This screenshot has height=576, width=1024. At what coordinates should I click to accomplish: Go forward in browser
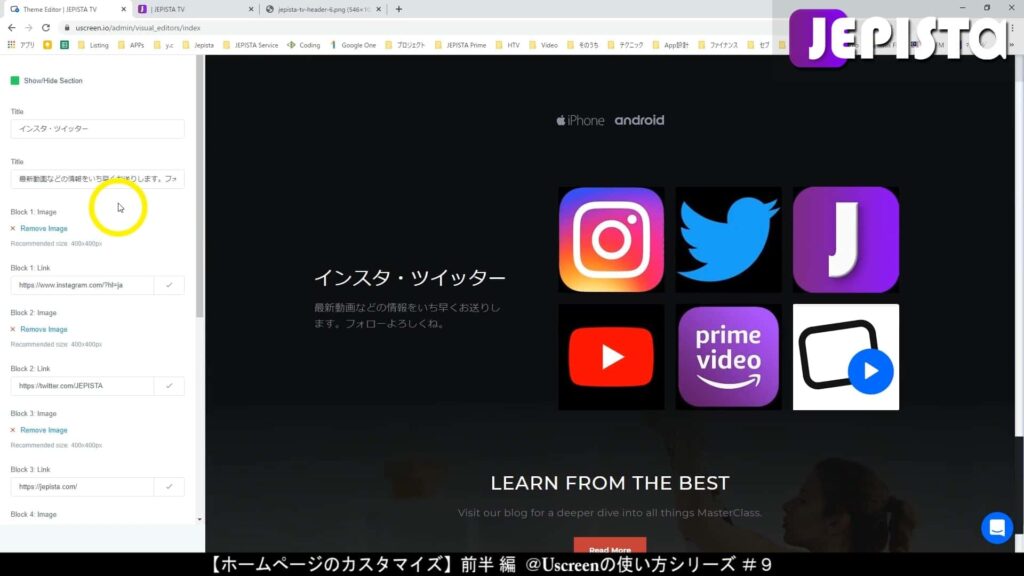tap(29, 27)
